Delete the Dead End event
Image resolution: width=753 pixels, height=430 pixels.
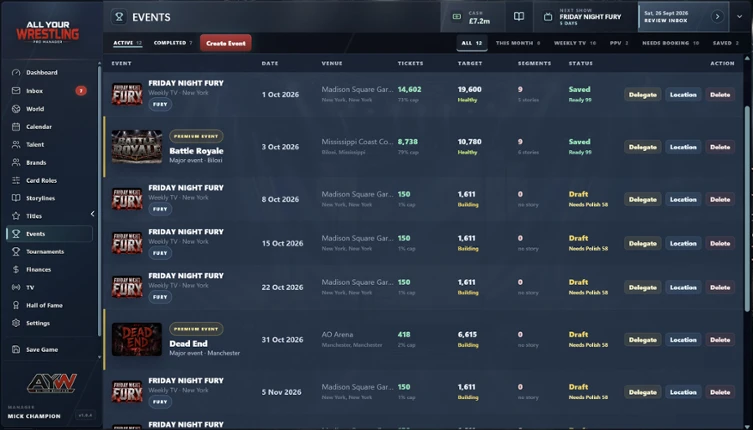click(x=720, y=340)
